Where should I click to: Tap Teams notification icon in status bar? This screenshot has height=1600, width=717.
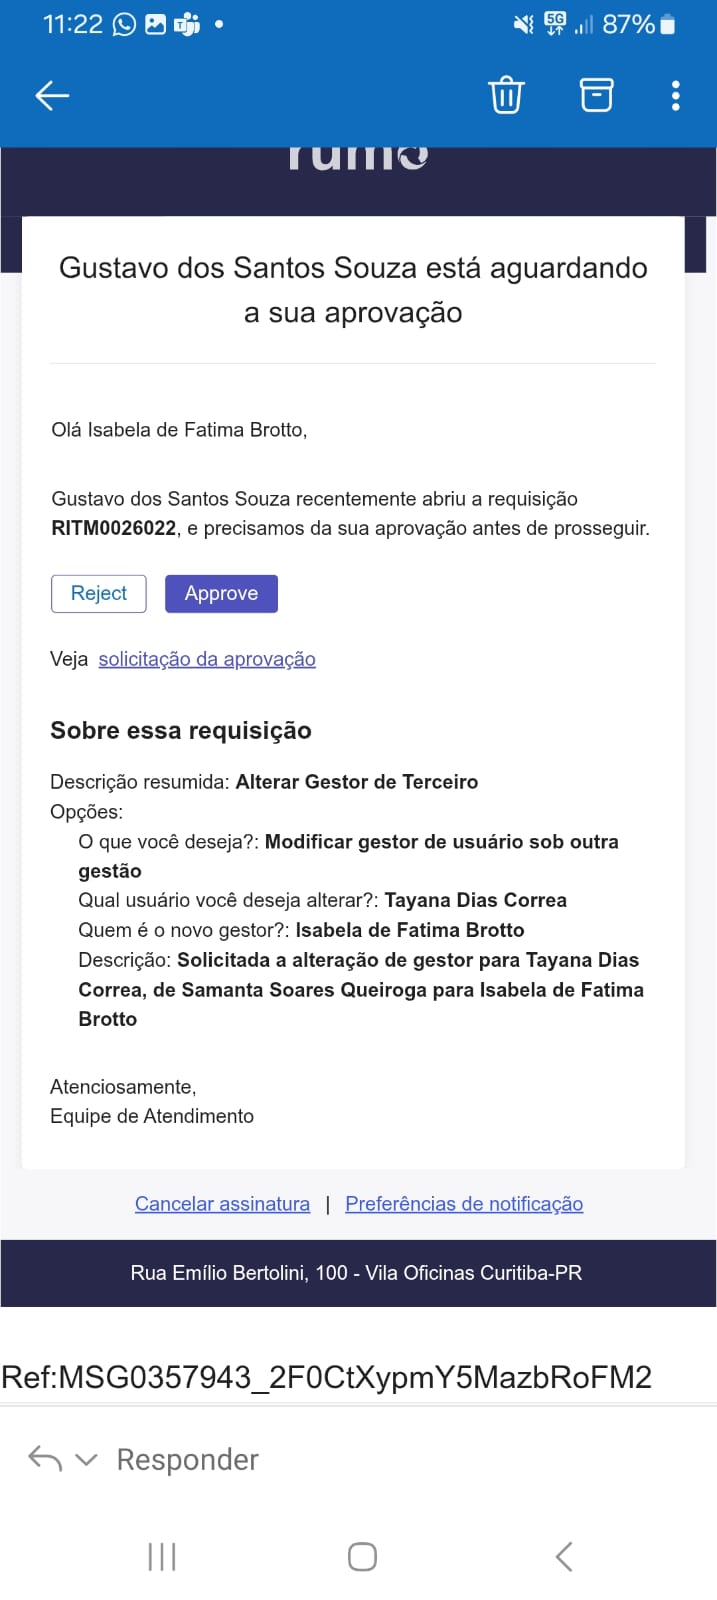[x=187, y=24]
